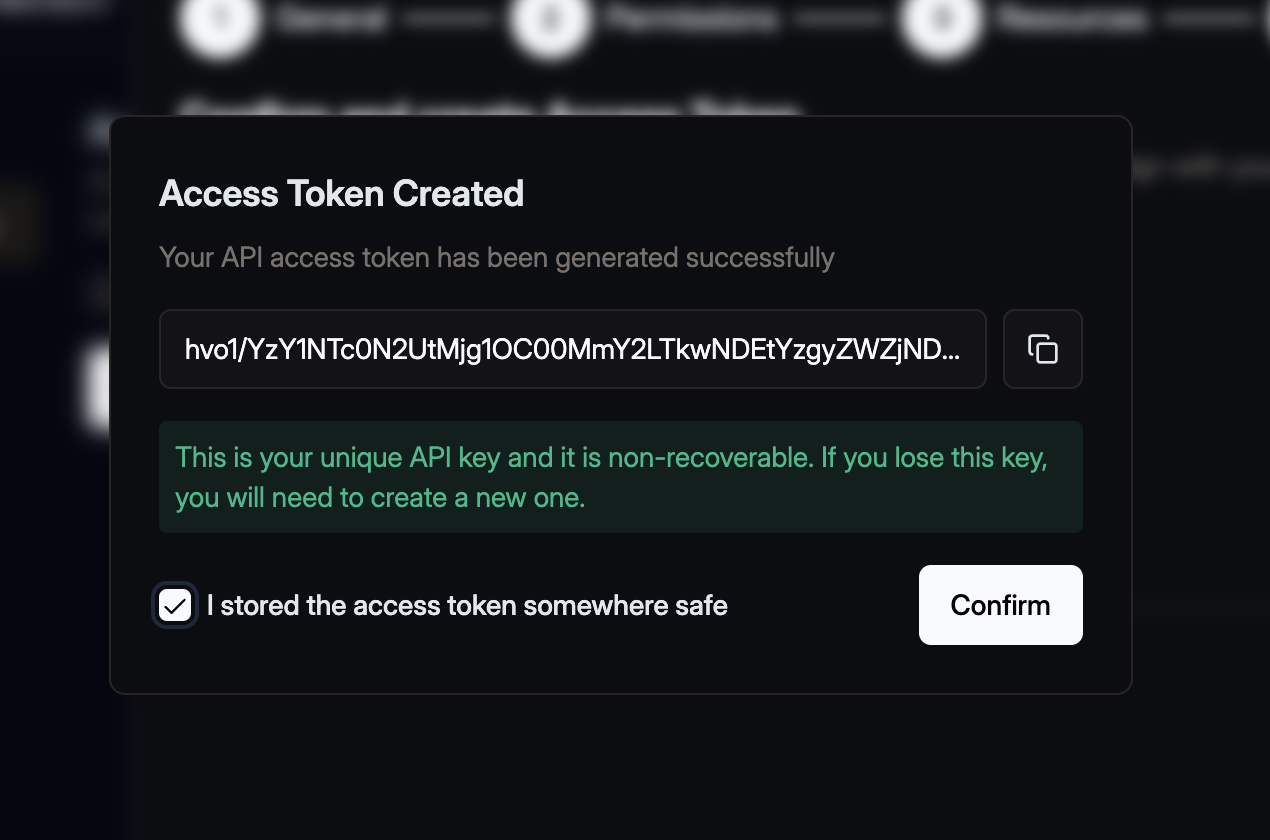This screenshot has width=1270, height=840.
Task: Click the General step circle icon
Action: click(x=219, y=20)
